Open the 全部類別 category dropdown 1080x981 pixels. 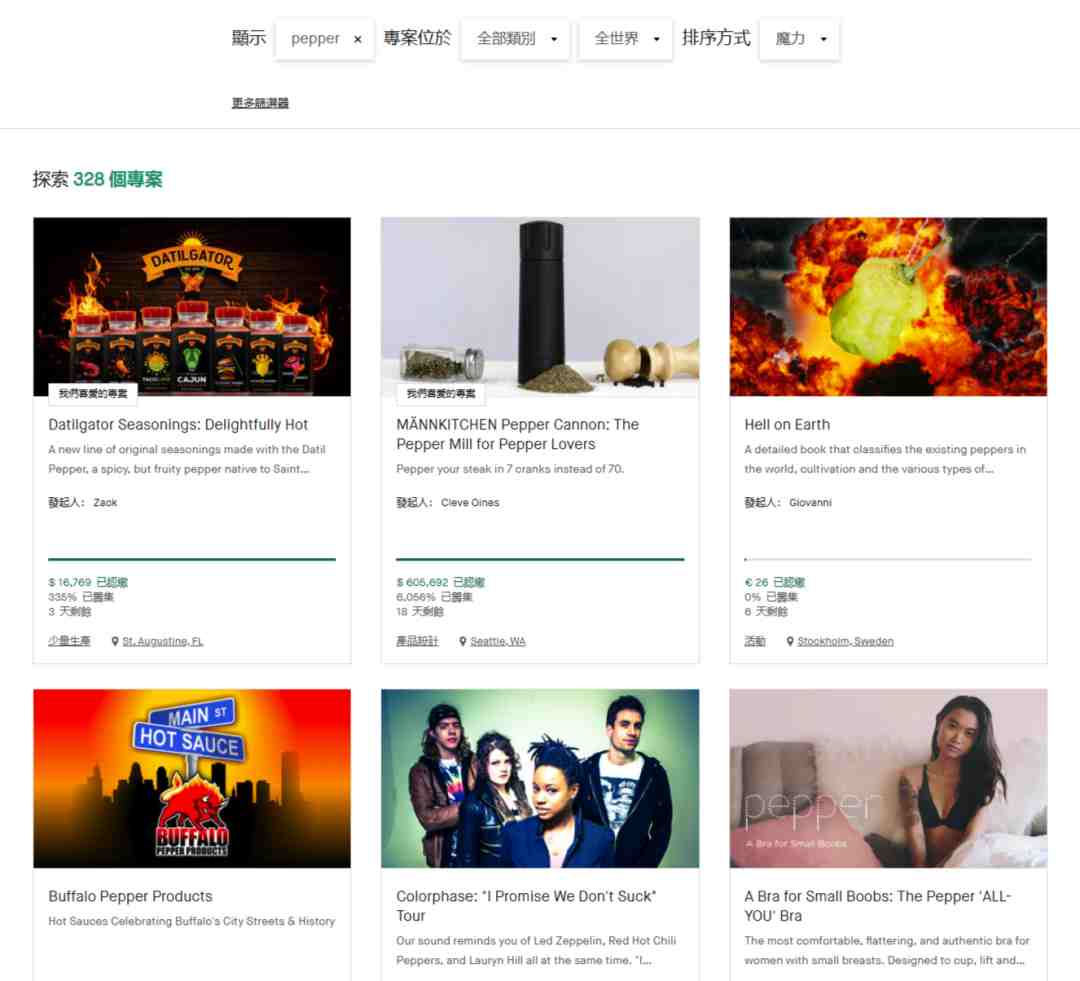click(515, 39)
